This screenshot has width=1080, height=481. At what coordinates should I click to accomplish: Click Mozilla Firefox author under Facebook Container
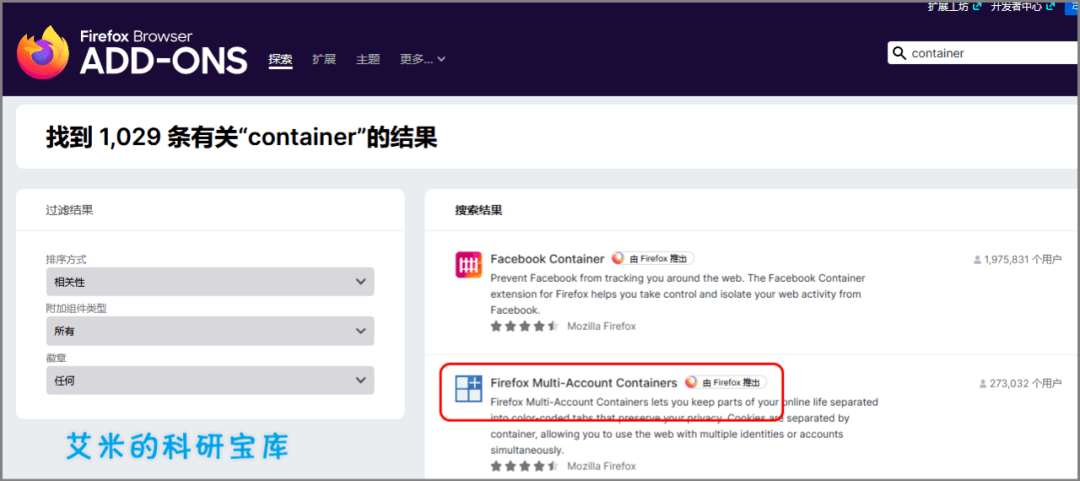601,326
